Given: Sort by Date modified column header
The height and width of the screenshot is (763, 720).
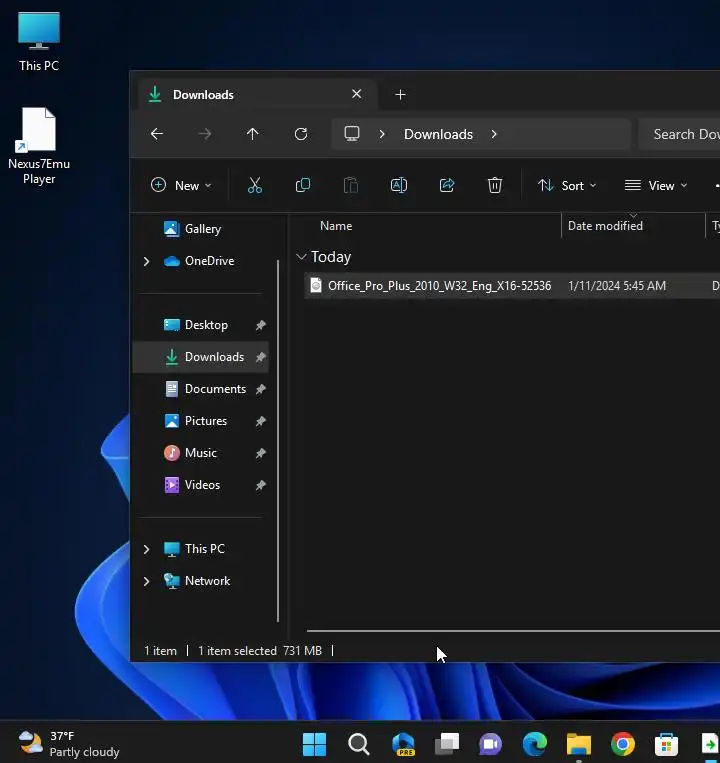Looking at the screenshot, I should (605, 226).
